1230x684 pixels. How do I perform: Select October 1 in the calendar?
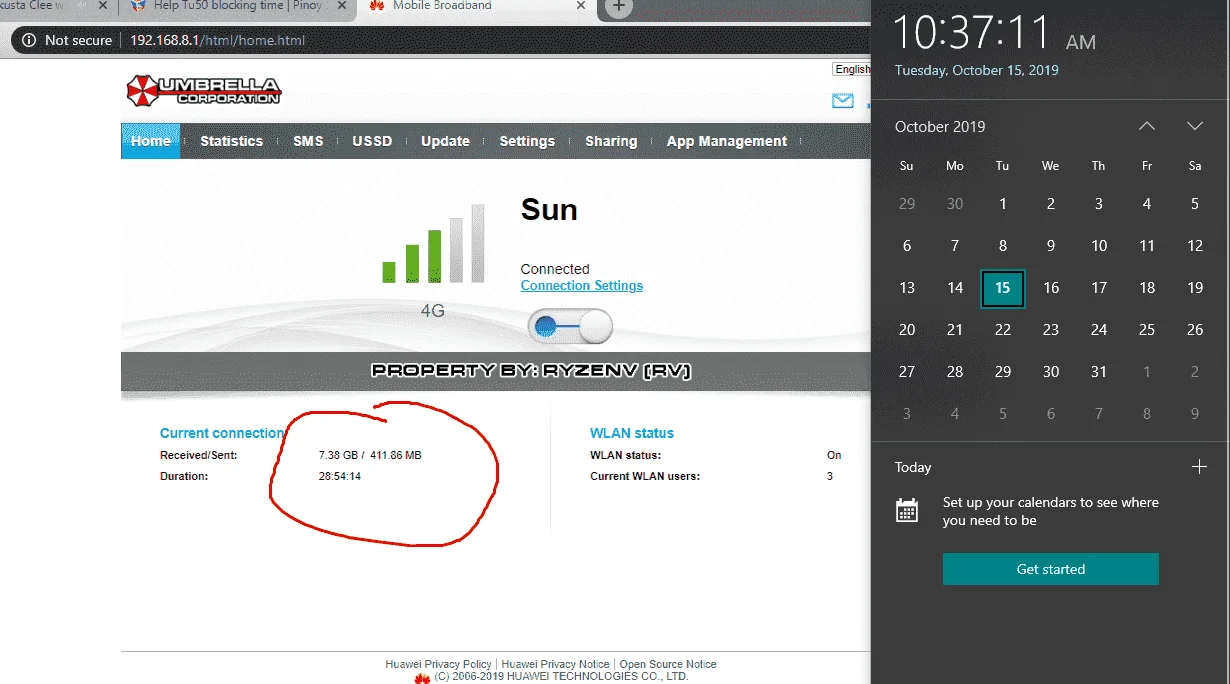[1003, 204]
